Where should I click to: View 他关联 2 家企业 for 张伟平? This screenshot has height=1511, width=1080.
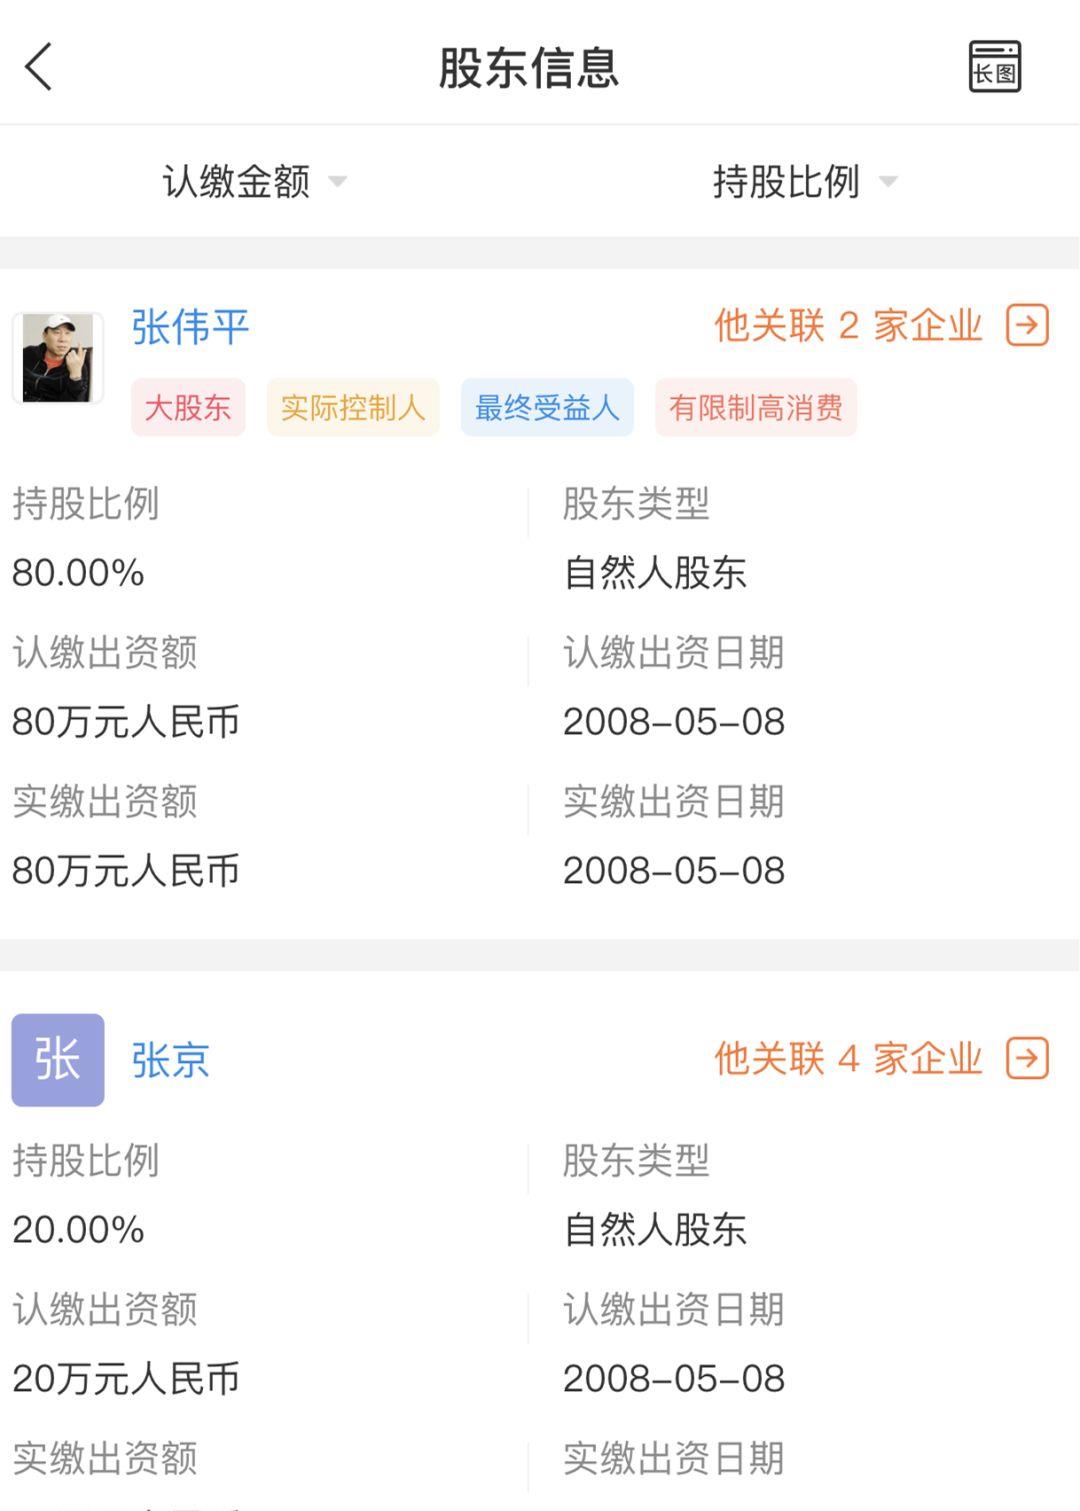click(x=848, y=326)
